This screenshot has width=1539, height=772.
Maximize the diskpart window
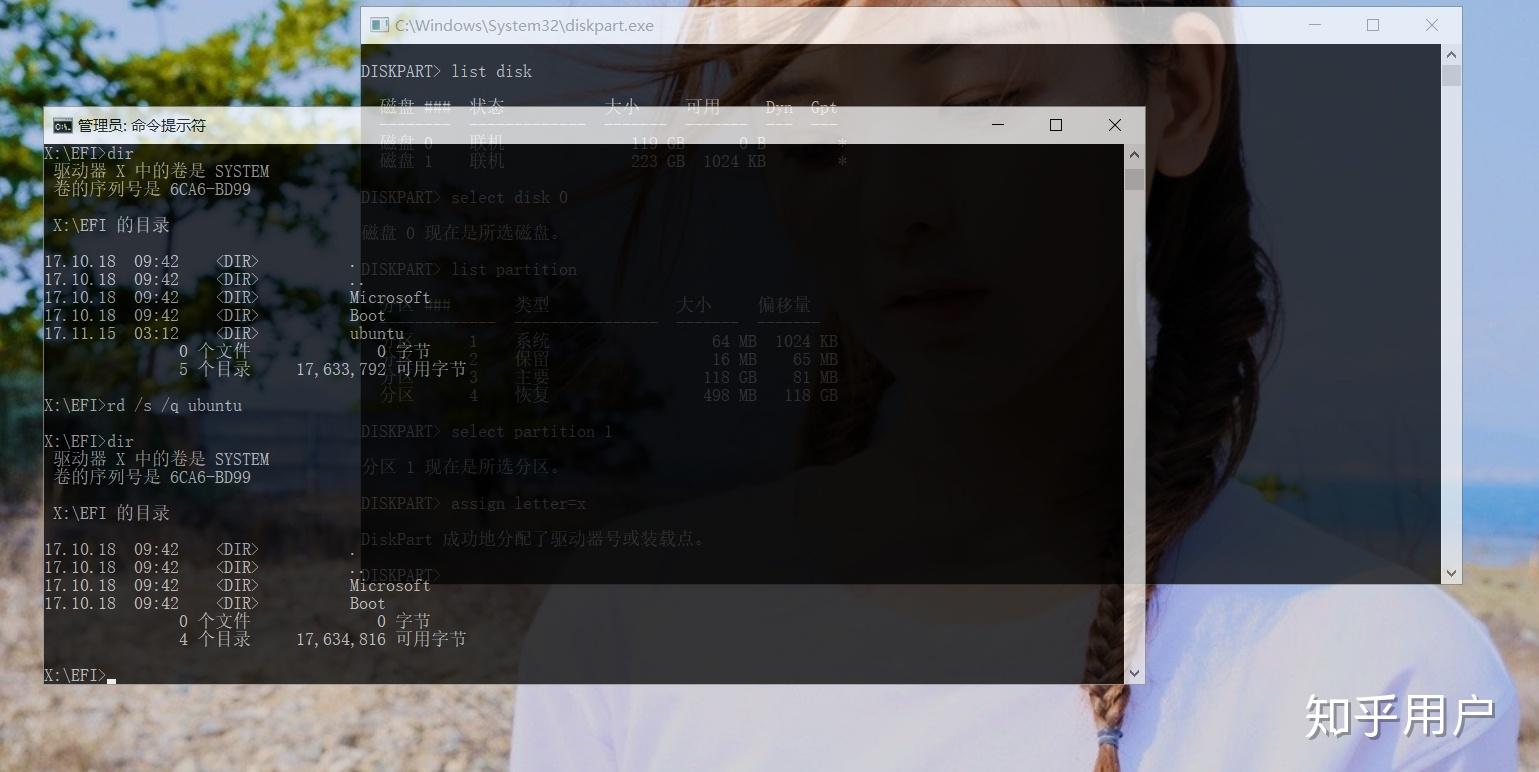click(x=1372, y=25)
